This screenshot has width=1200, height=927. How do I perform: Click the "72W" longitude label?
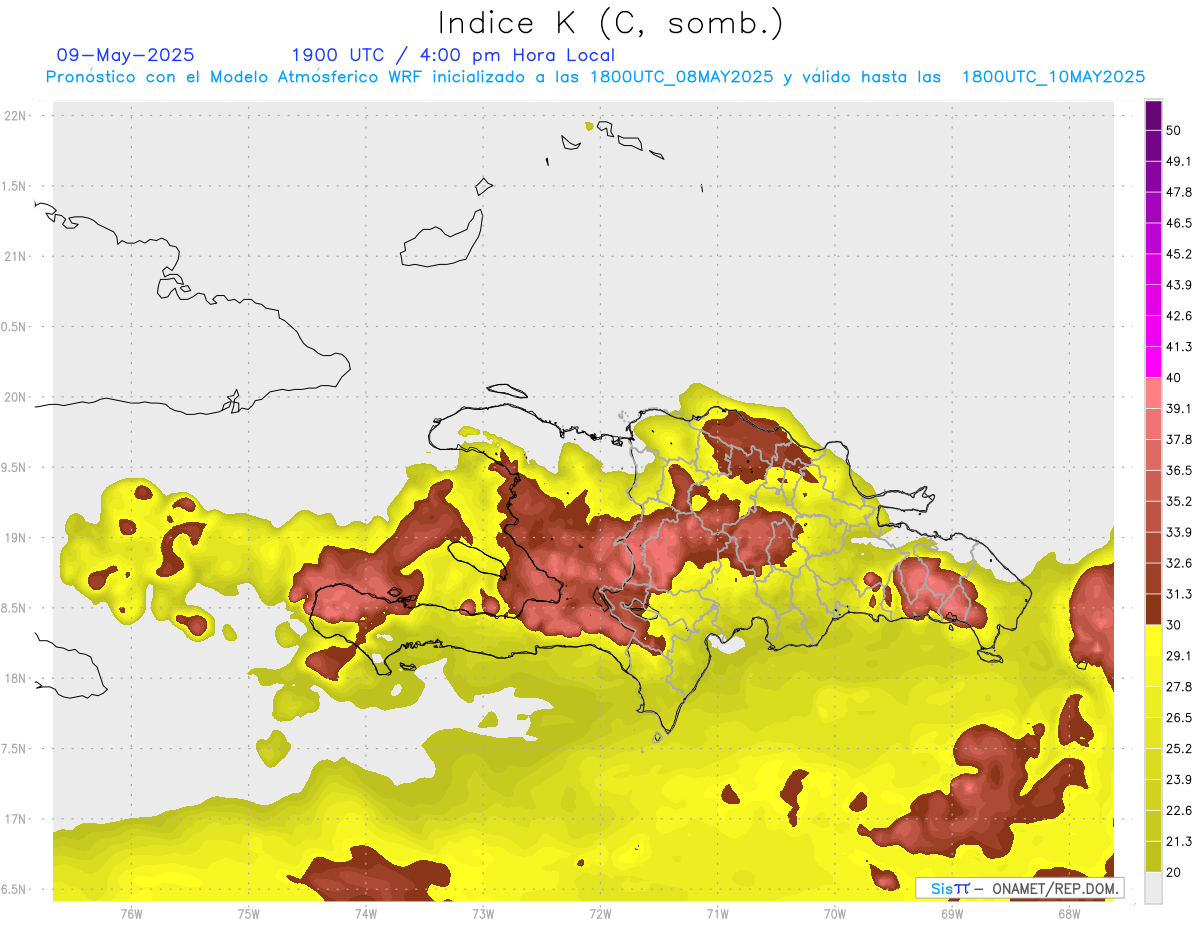point(600,913)
